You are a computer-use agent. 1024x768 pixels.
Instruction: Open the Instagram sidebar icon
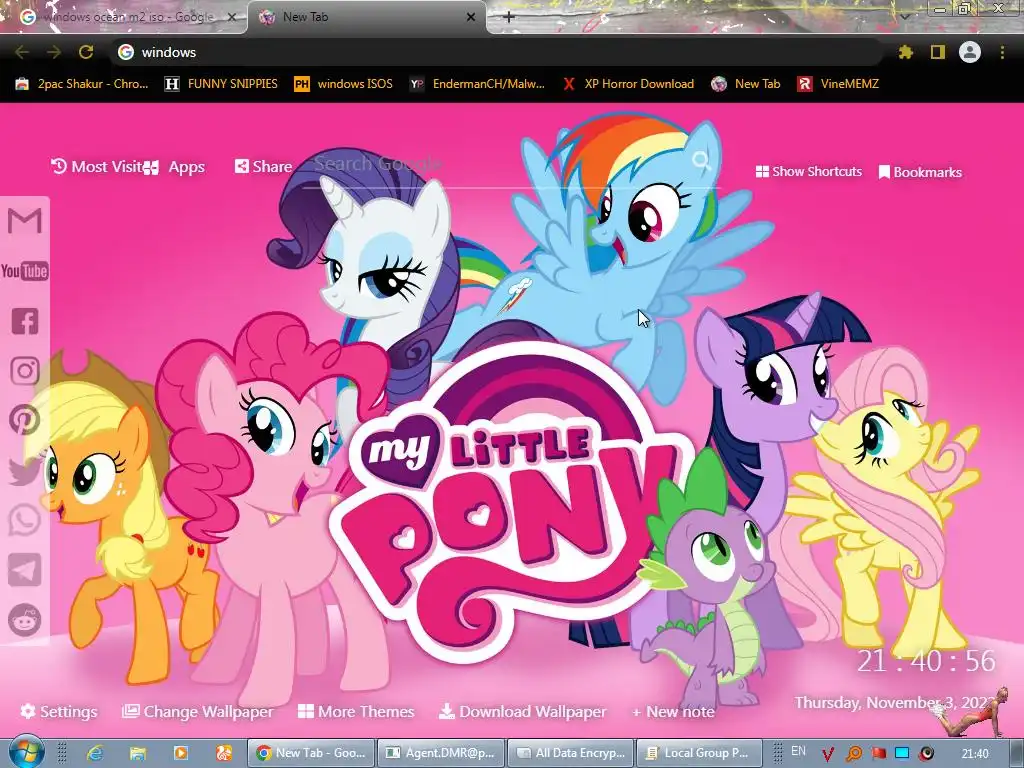[x=25, y=370]
